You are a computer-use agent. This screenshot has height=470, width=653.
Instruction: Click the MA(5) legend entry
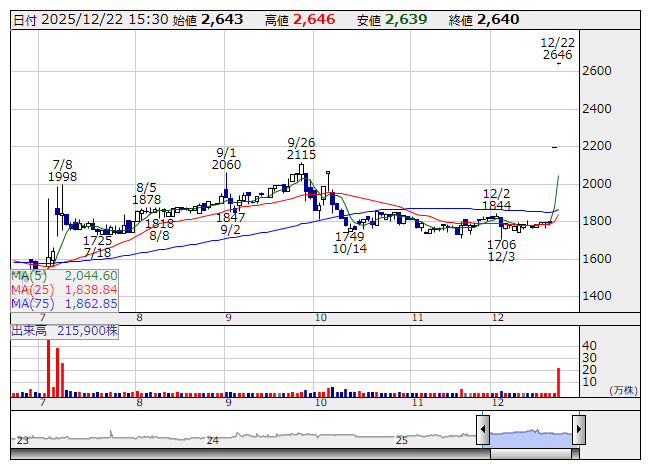(x=64, y=276)
